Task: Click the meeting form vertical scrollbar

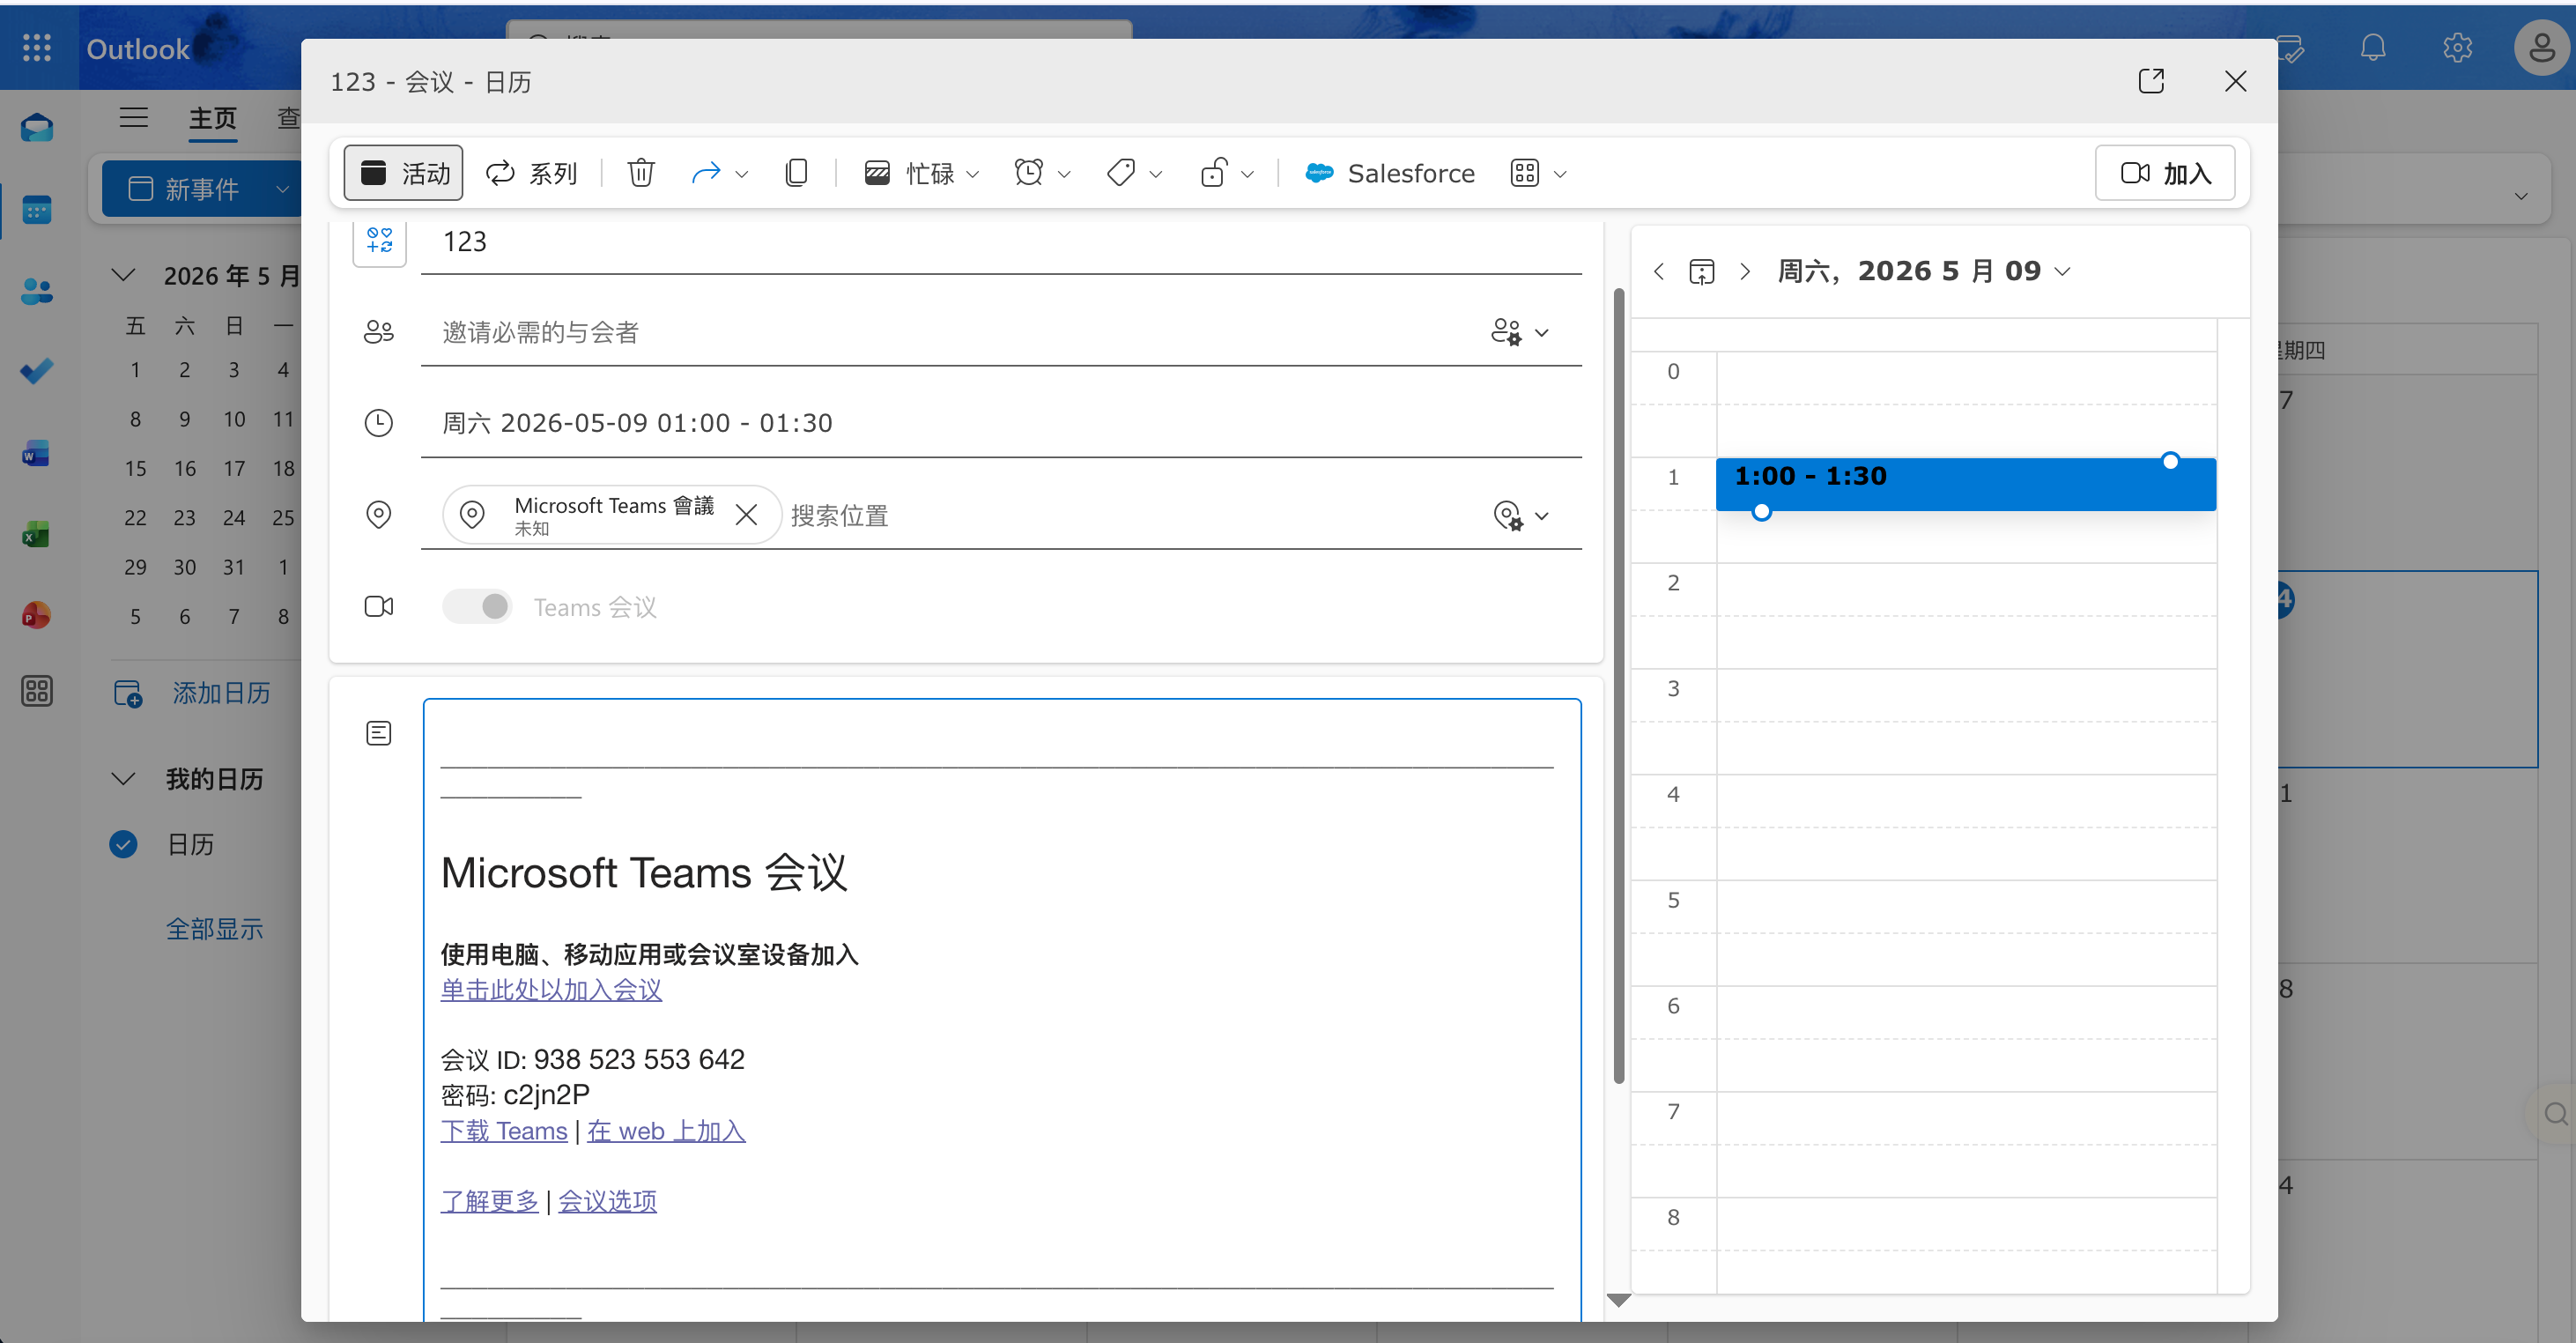Action: [1619, 686]
